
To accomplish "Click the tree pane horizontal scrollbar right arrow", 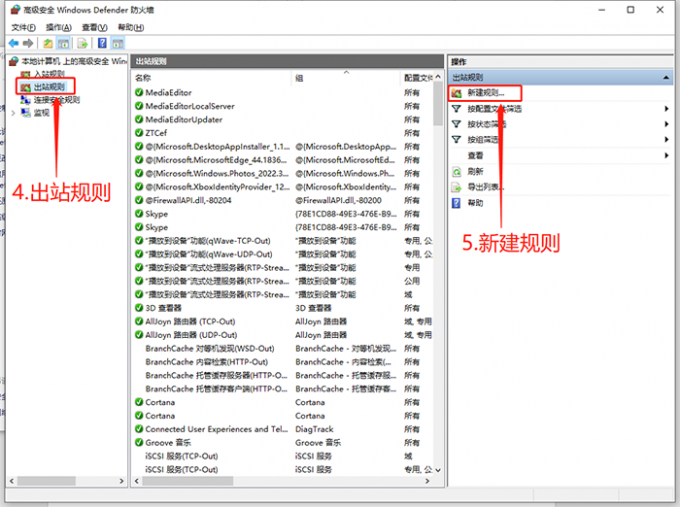I will (x=121, y=481).
